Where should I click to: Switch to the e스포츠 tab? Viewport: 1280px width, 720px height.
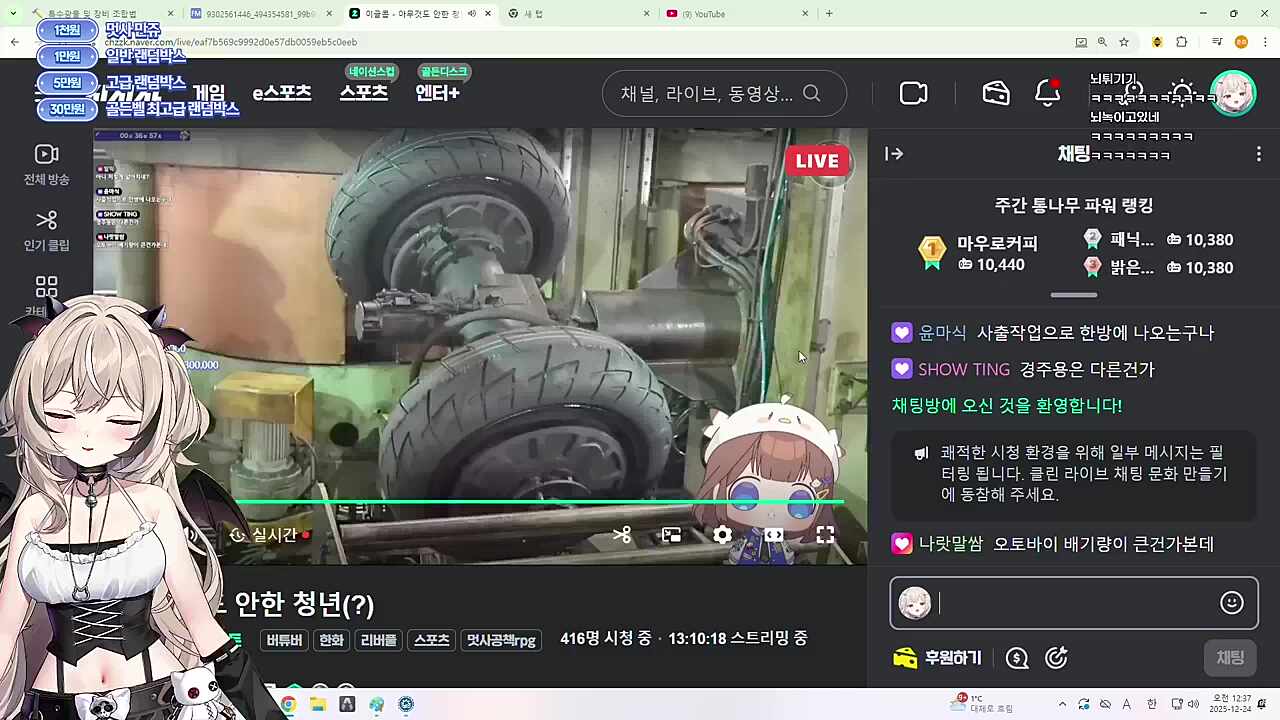point(281,93)
